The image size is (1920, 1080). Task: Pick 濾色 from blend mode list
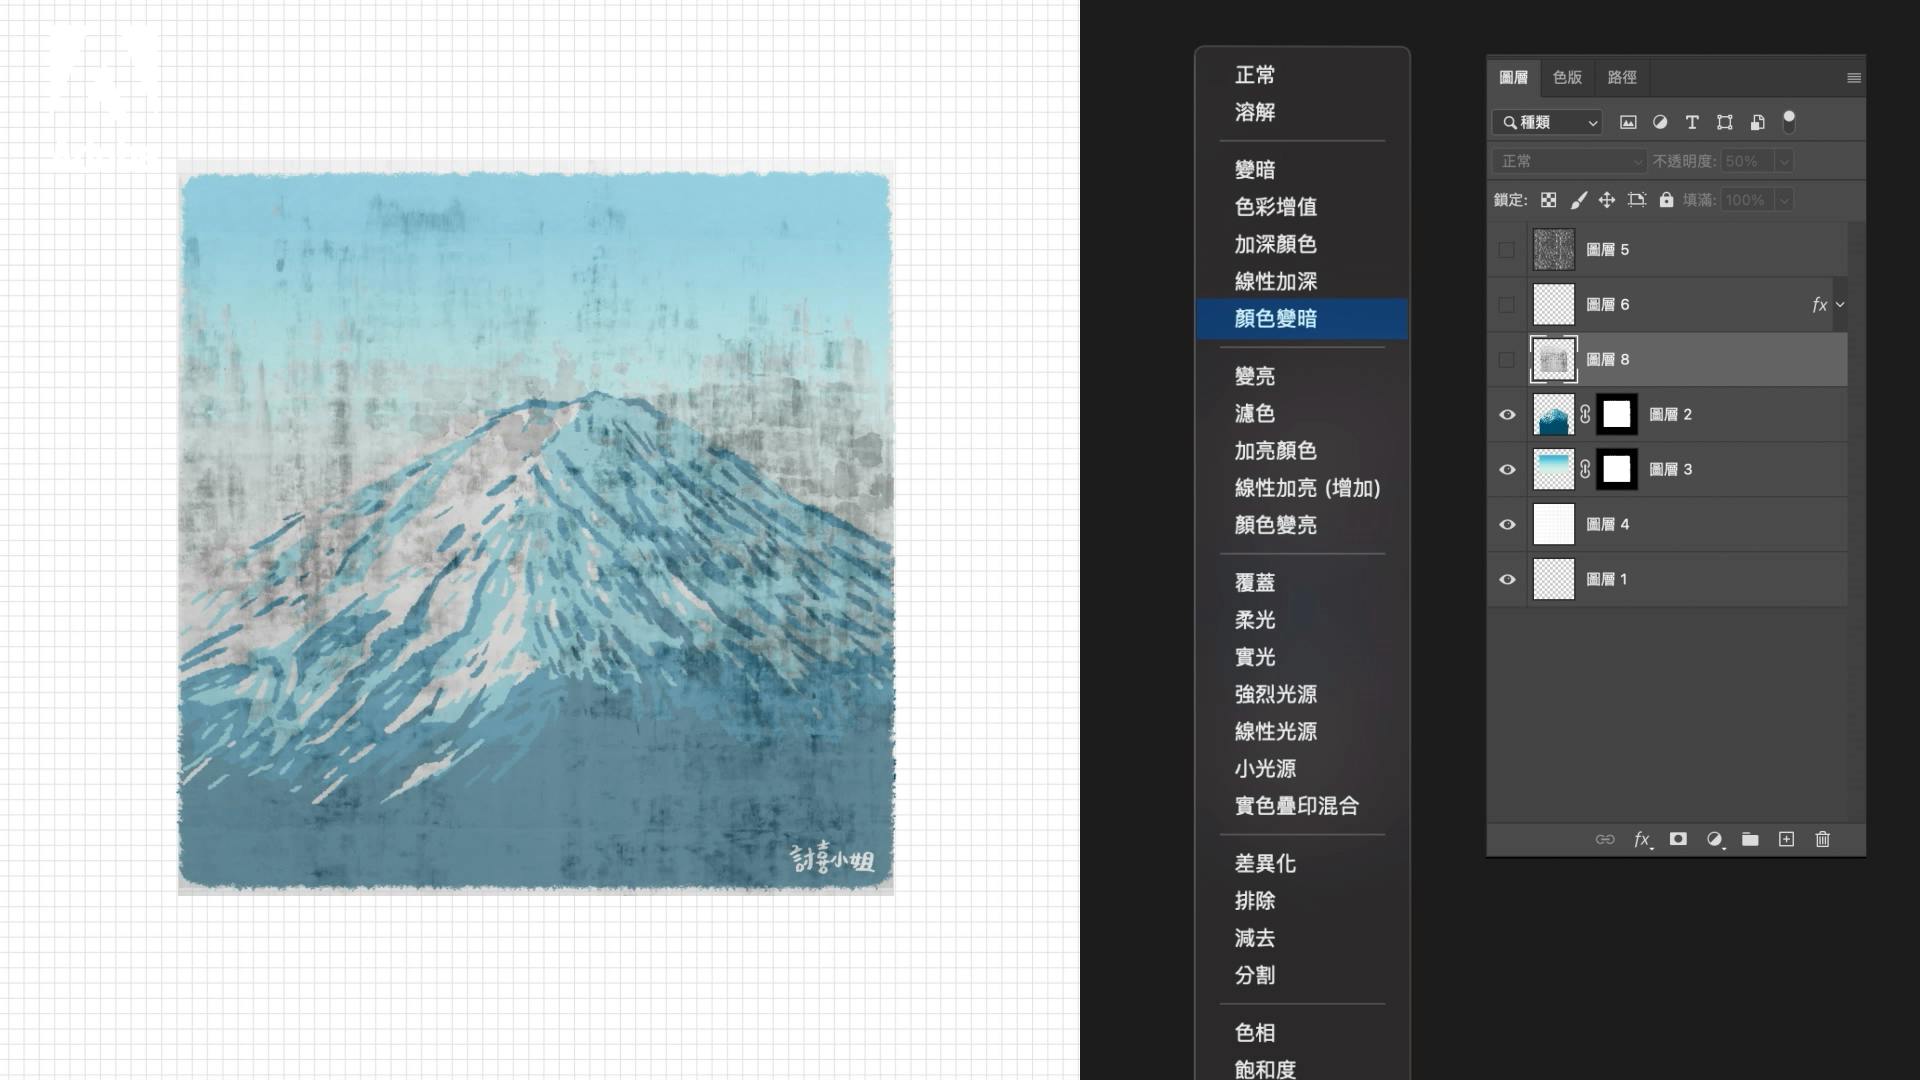[1255, 413]
